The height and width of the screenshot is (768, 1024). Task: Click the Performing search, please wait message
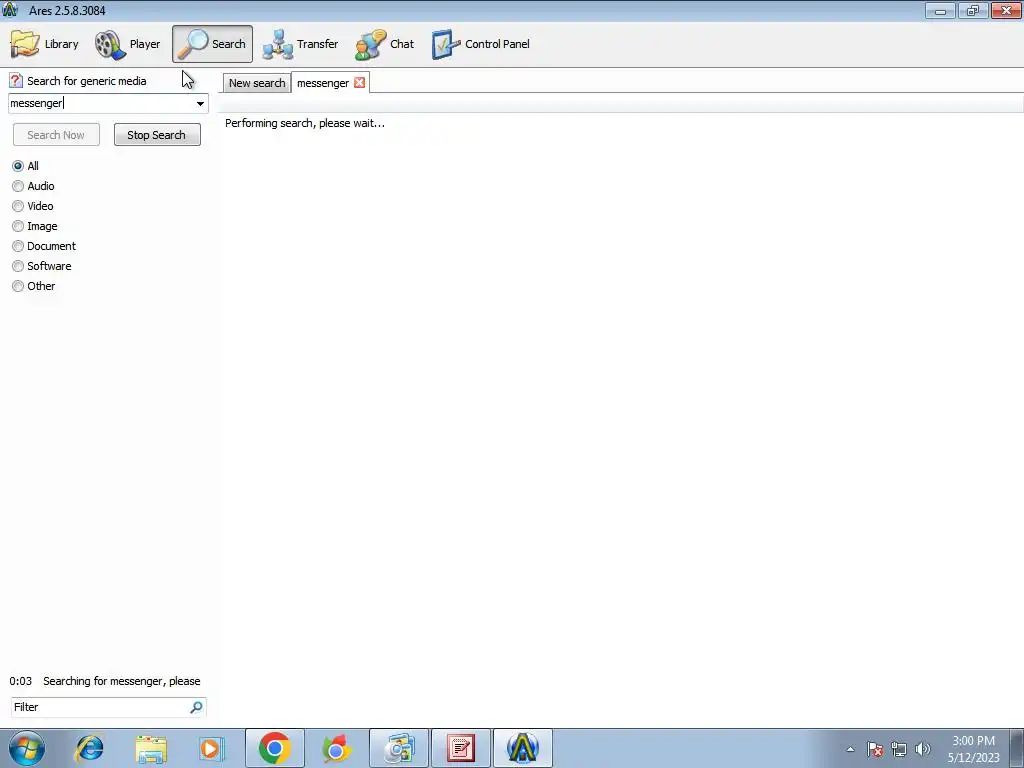click(305, 123)
